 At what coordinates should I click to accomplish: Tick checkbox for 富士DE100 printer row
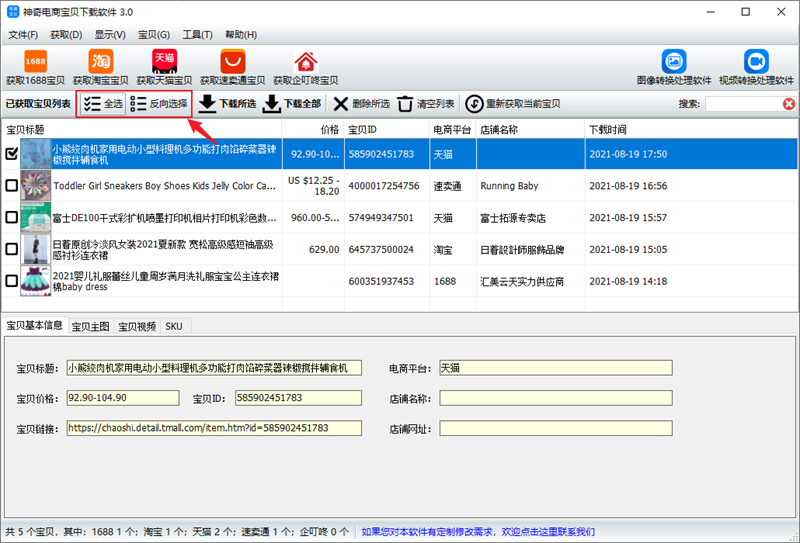12,217
